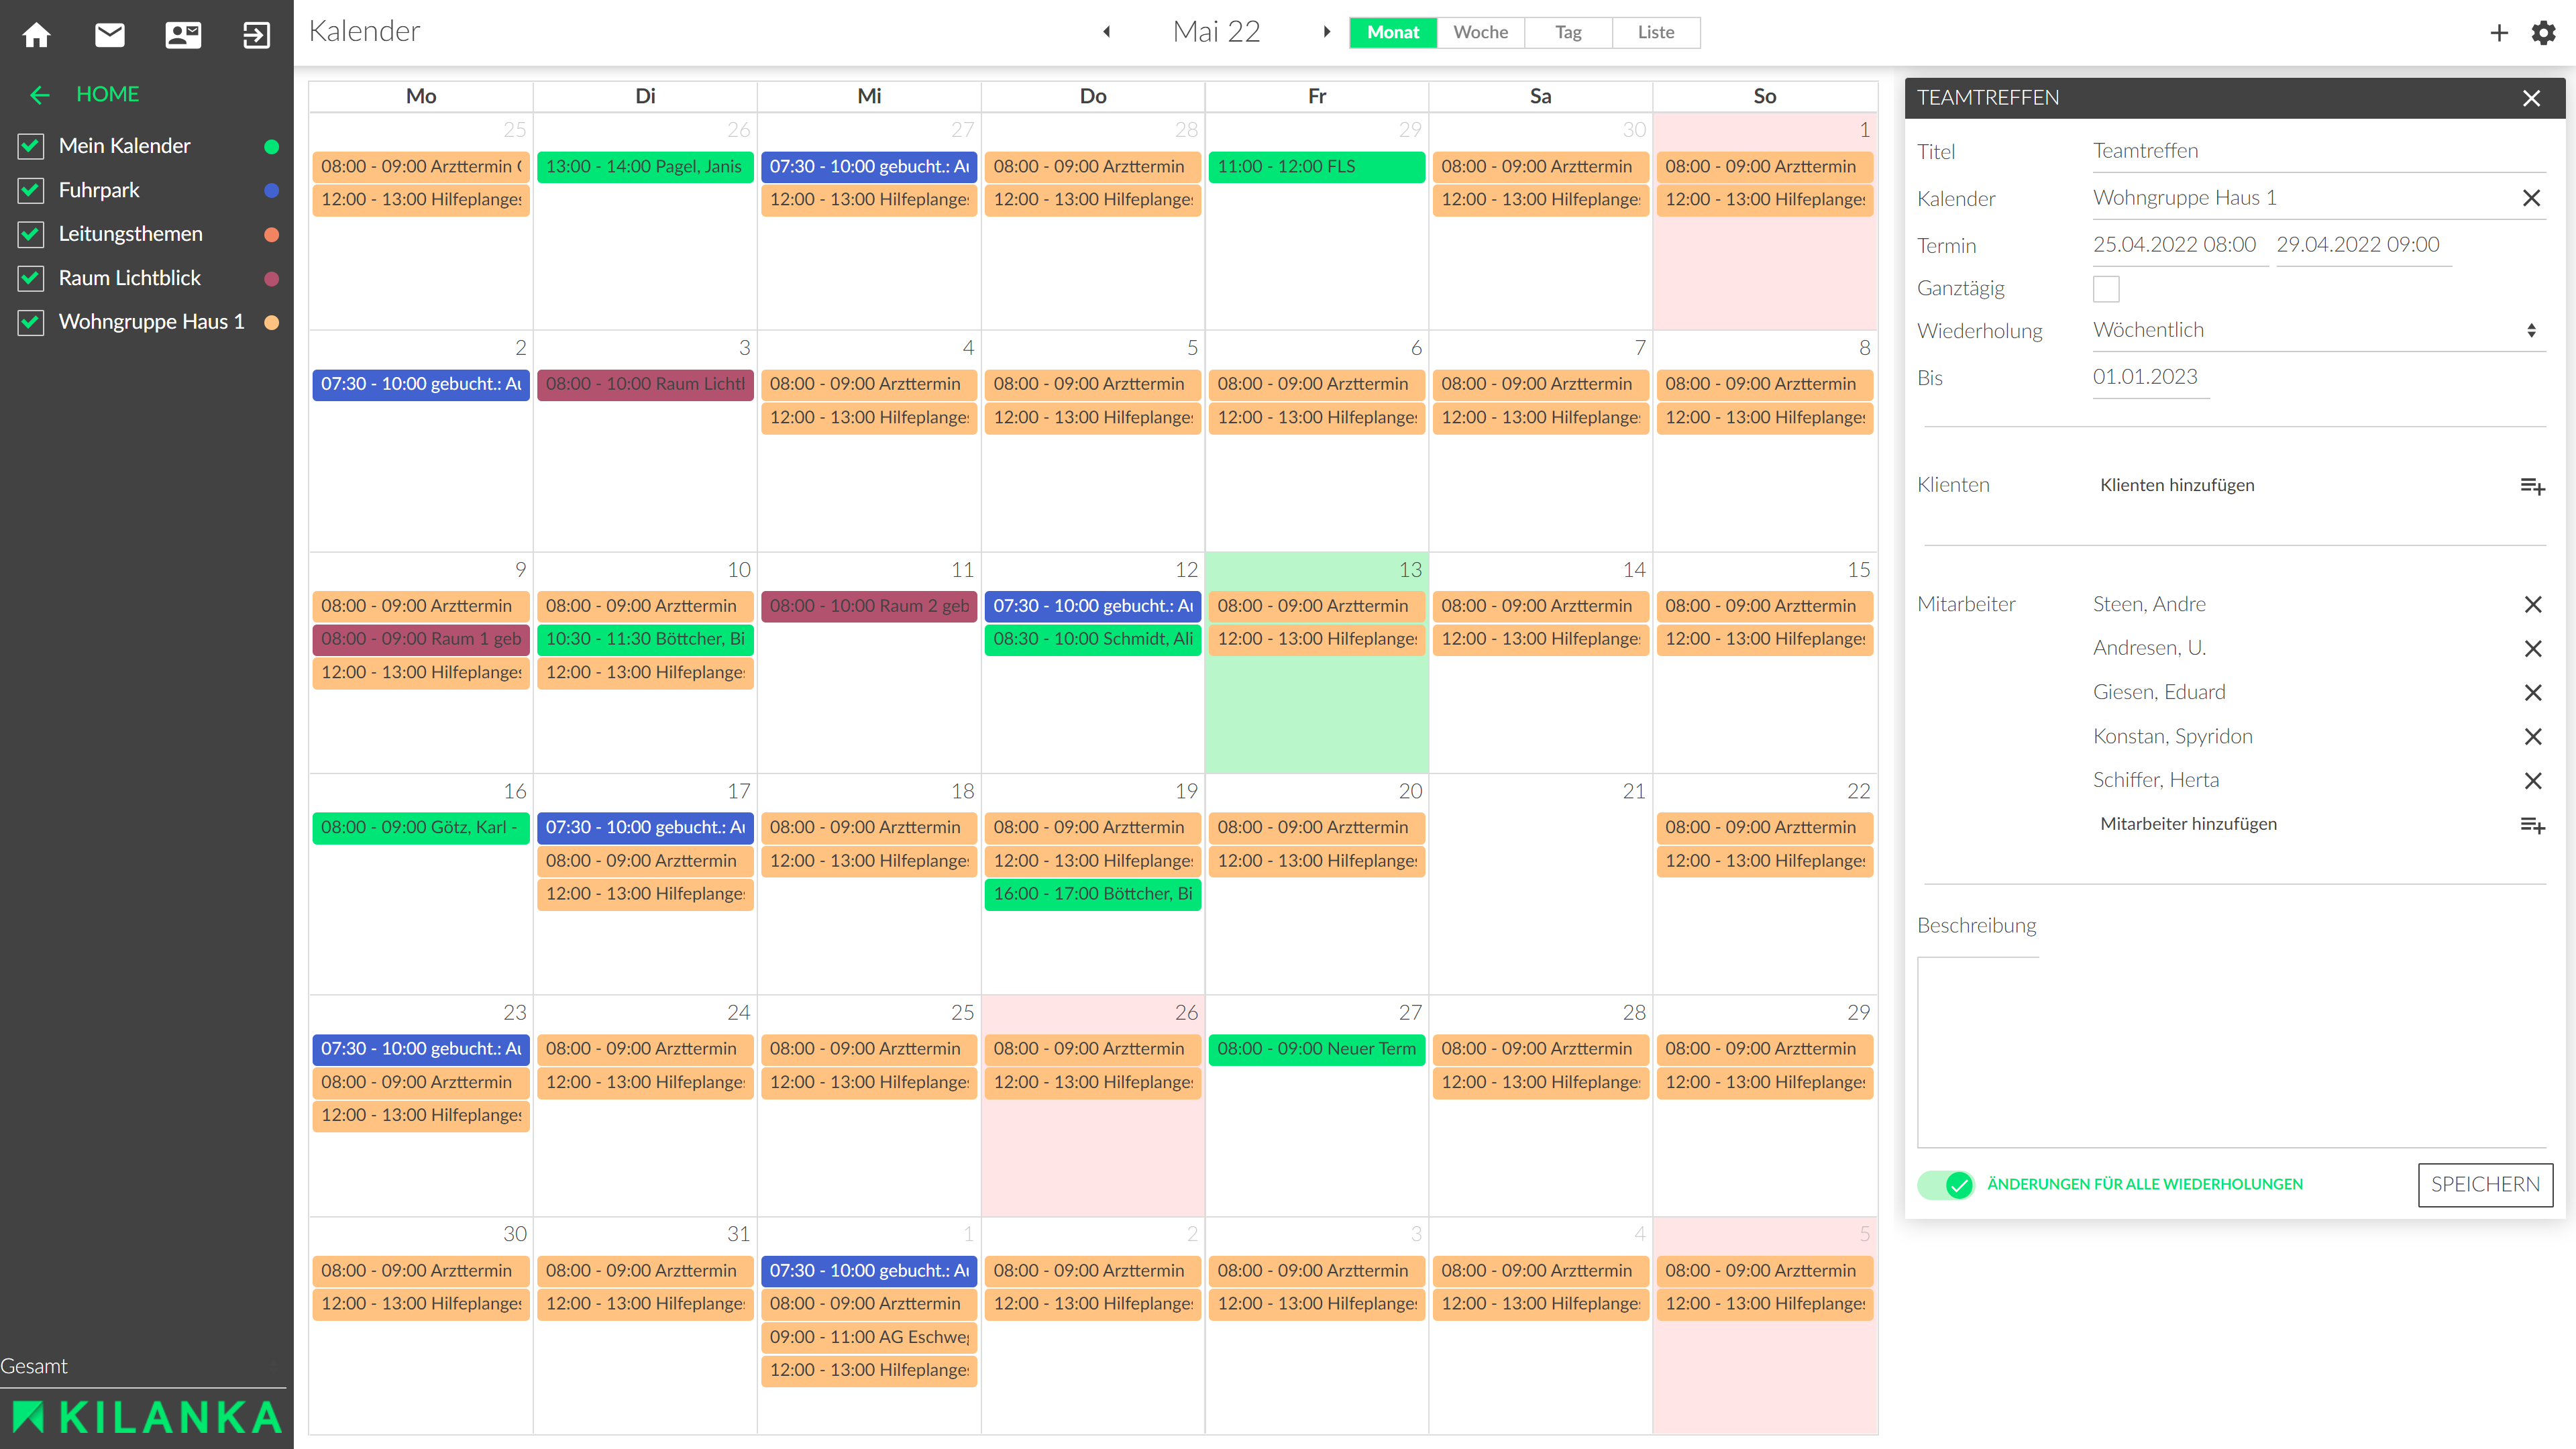This screenshot has height=1449, width=2576.
Task: Click the logout exit icon
Action: (x=256, y=35)
